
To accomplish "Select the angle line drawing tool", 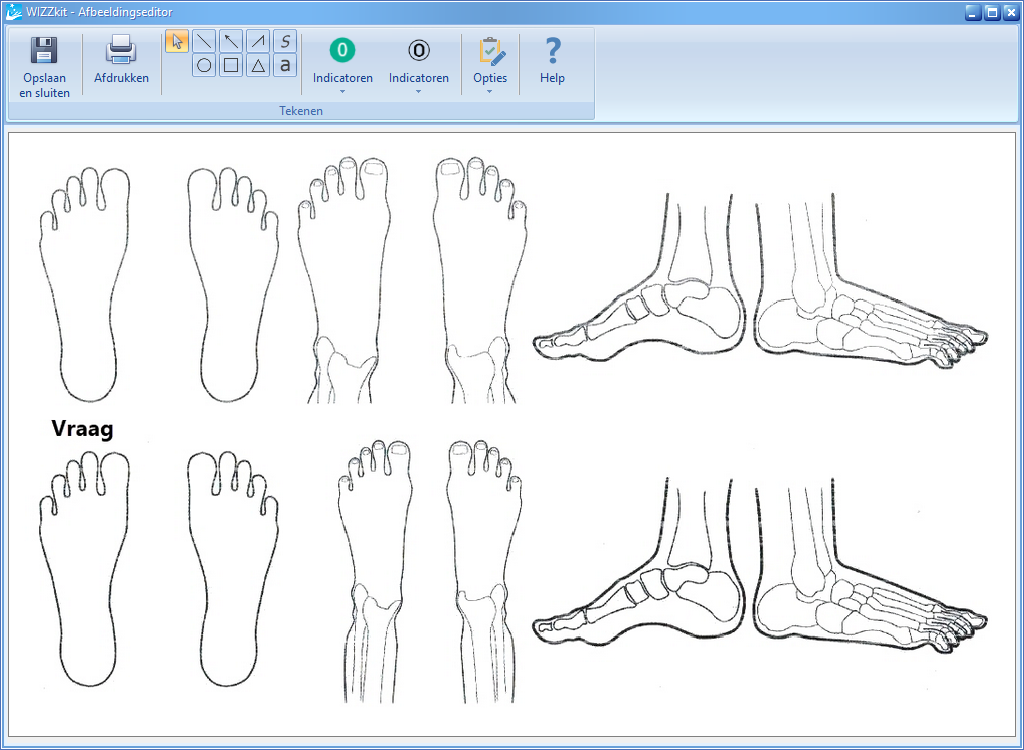I will (258, 41).
